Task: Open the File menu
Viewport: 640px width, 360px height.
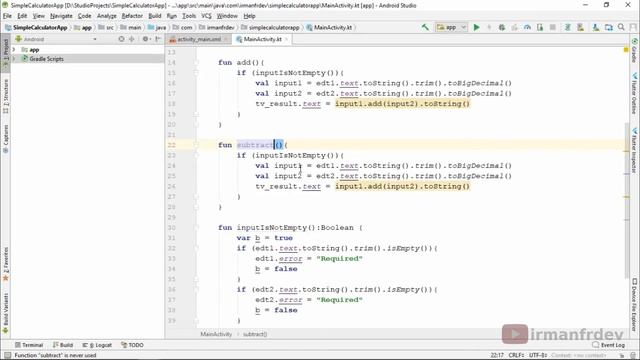Action: point(7,16)
